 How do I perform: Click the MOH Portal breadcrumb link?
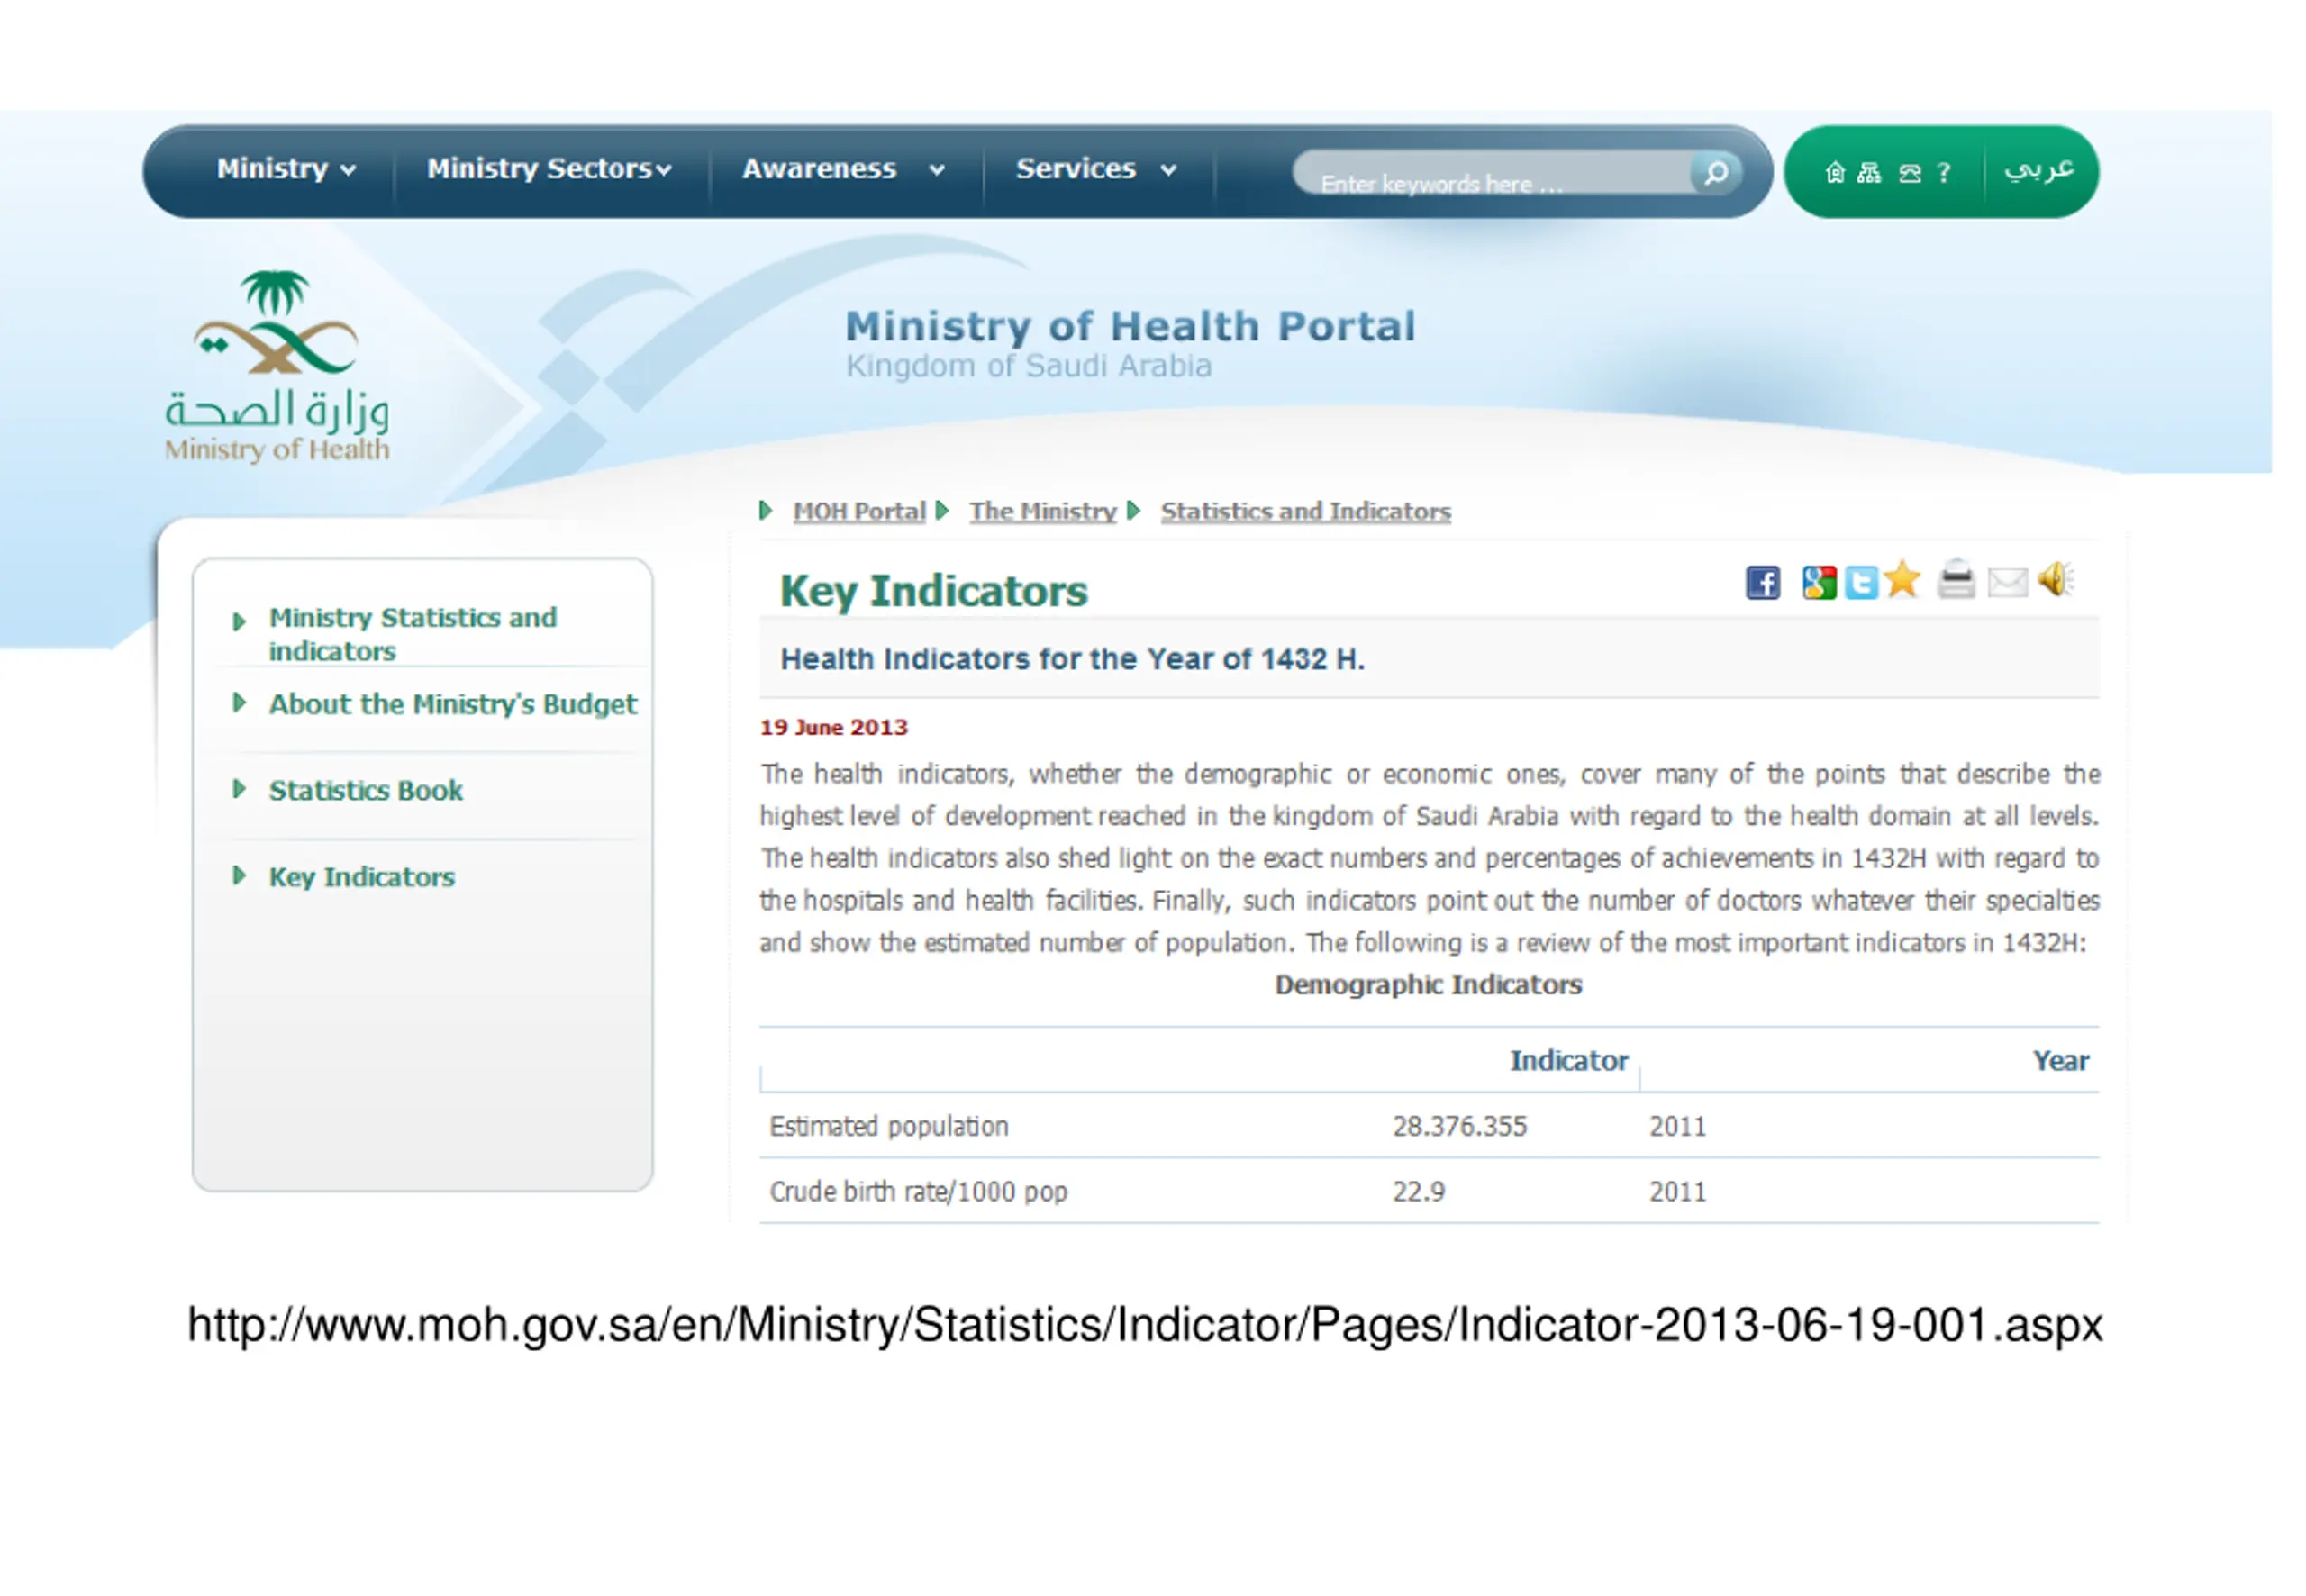click(858, 512)
